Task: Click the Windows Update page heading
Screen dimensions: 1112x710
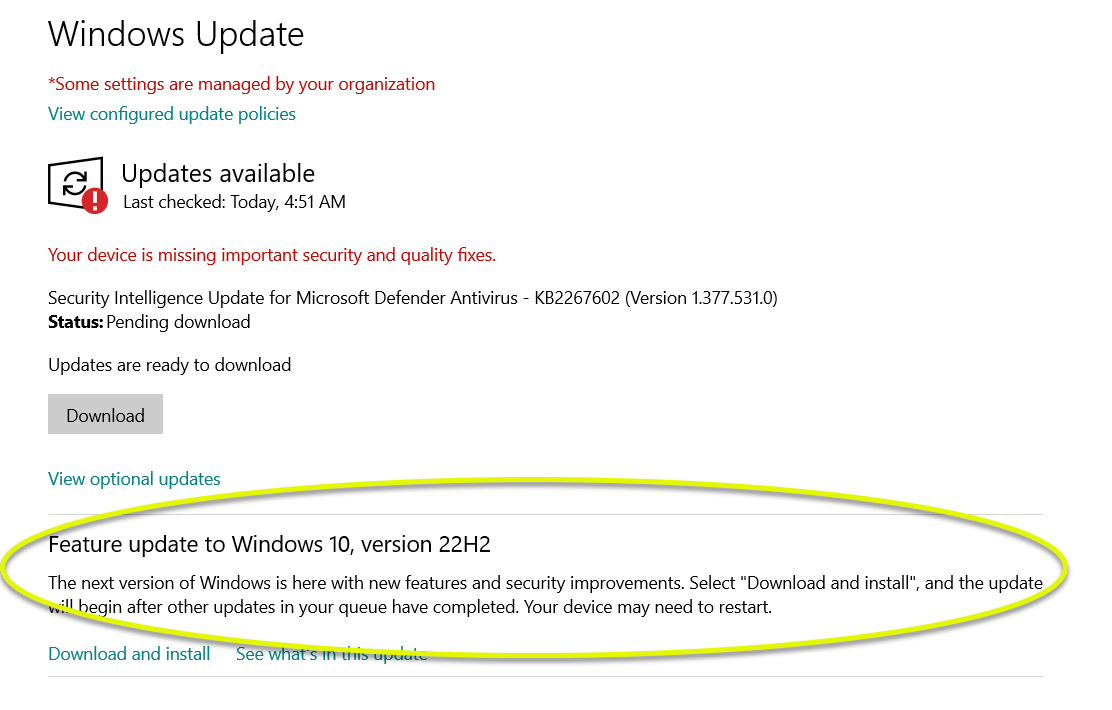Action: click(x=176, y=35)
